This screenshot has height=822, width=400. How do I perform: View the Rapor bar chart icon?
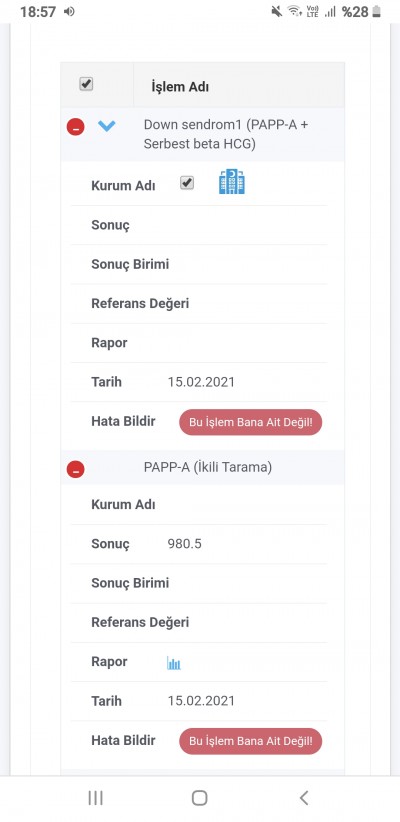point(174,663)
